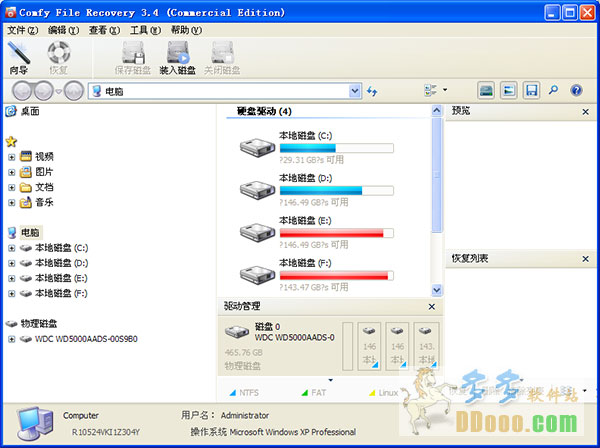Expand the WDC WD5000AADS-00S9B0 node
600x448 pixels.
[x=11, y=339]
